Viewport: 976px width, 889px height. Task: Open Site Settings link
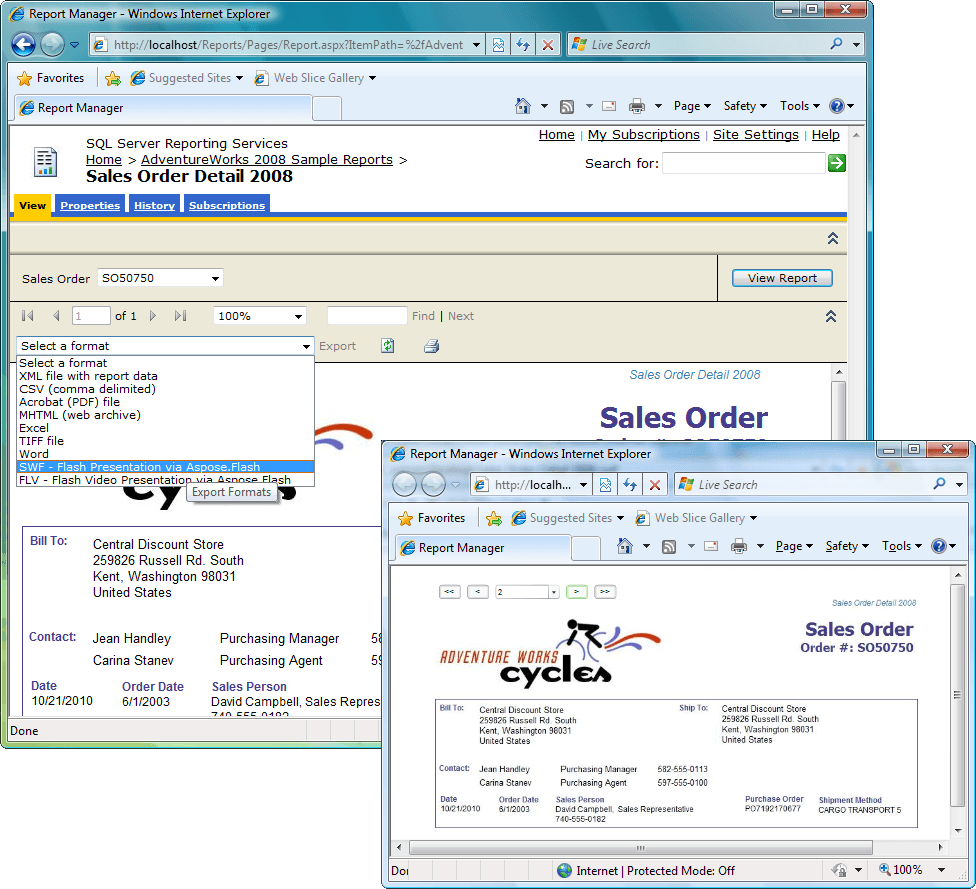pos(756,134)
